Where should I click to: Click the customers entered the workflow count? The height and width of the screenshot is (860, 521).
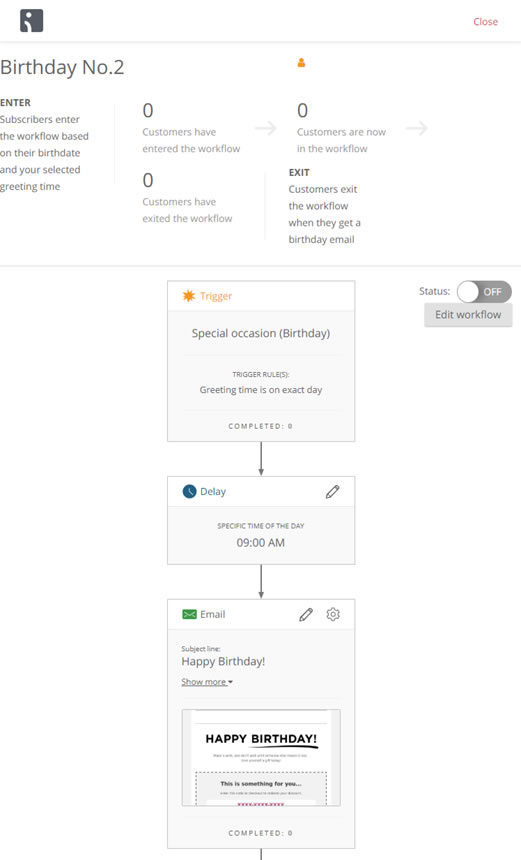click(x=148, y=111)
